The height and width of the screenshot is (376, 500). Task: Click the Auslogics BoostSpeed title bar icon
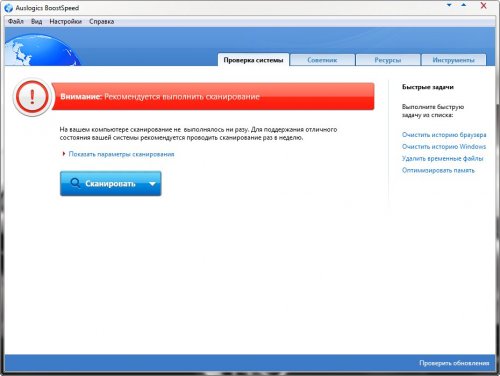click(x=9, y=8)
